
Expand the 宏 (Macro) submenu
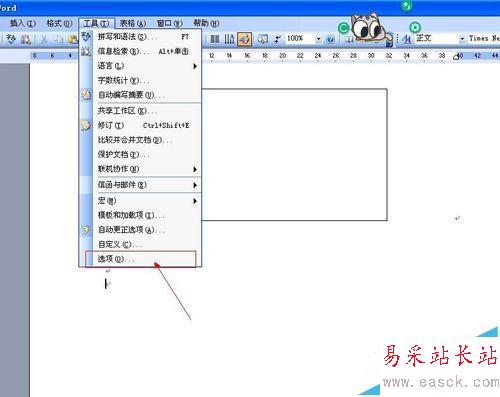pyautogui.click(x=195, y=201)
